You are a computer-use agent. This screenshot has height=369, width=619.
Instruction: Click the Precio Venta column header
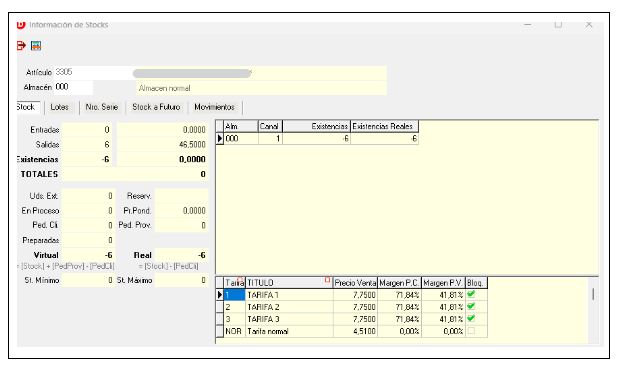[355, 283]
